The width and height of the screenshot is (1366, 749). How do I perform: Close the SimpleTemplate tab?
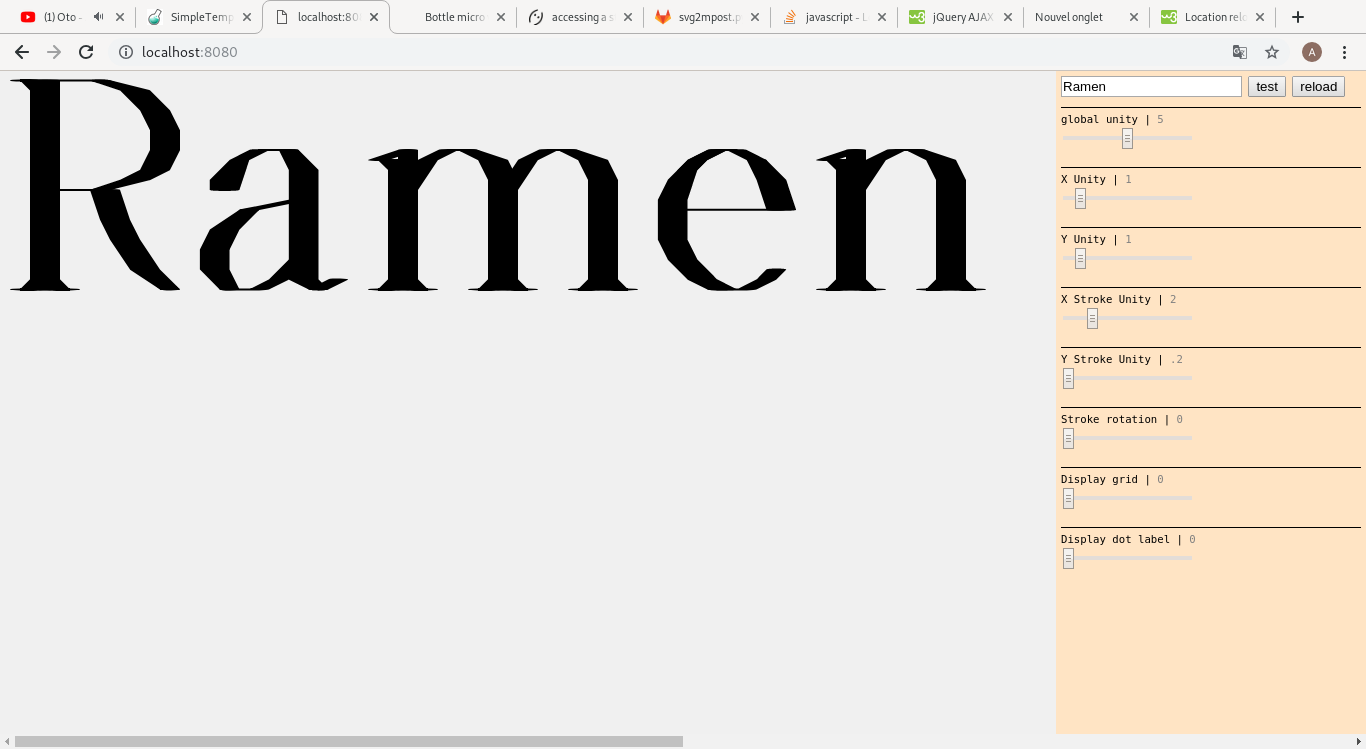247,17
